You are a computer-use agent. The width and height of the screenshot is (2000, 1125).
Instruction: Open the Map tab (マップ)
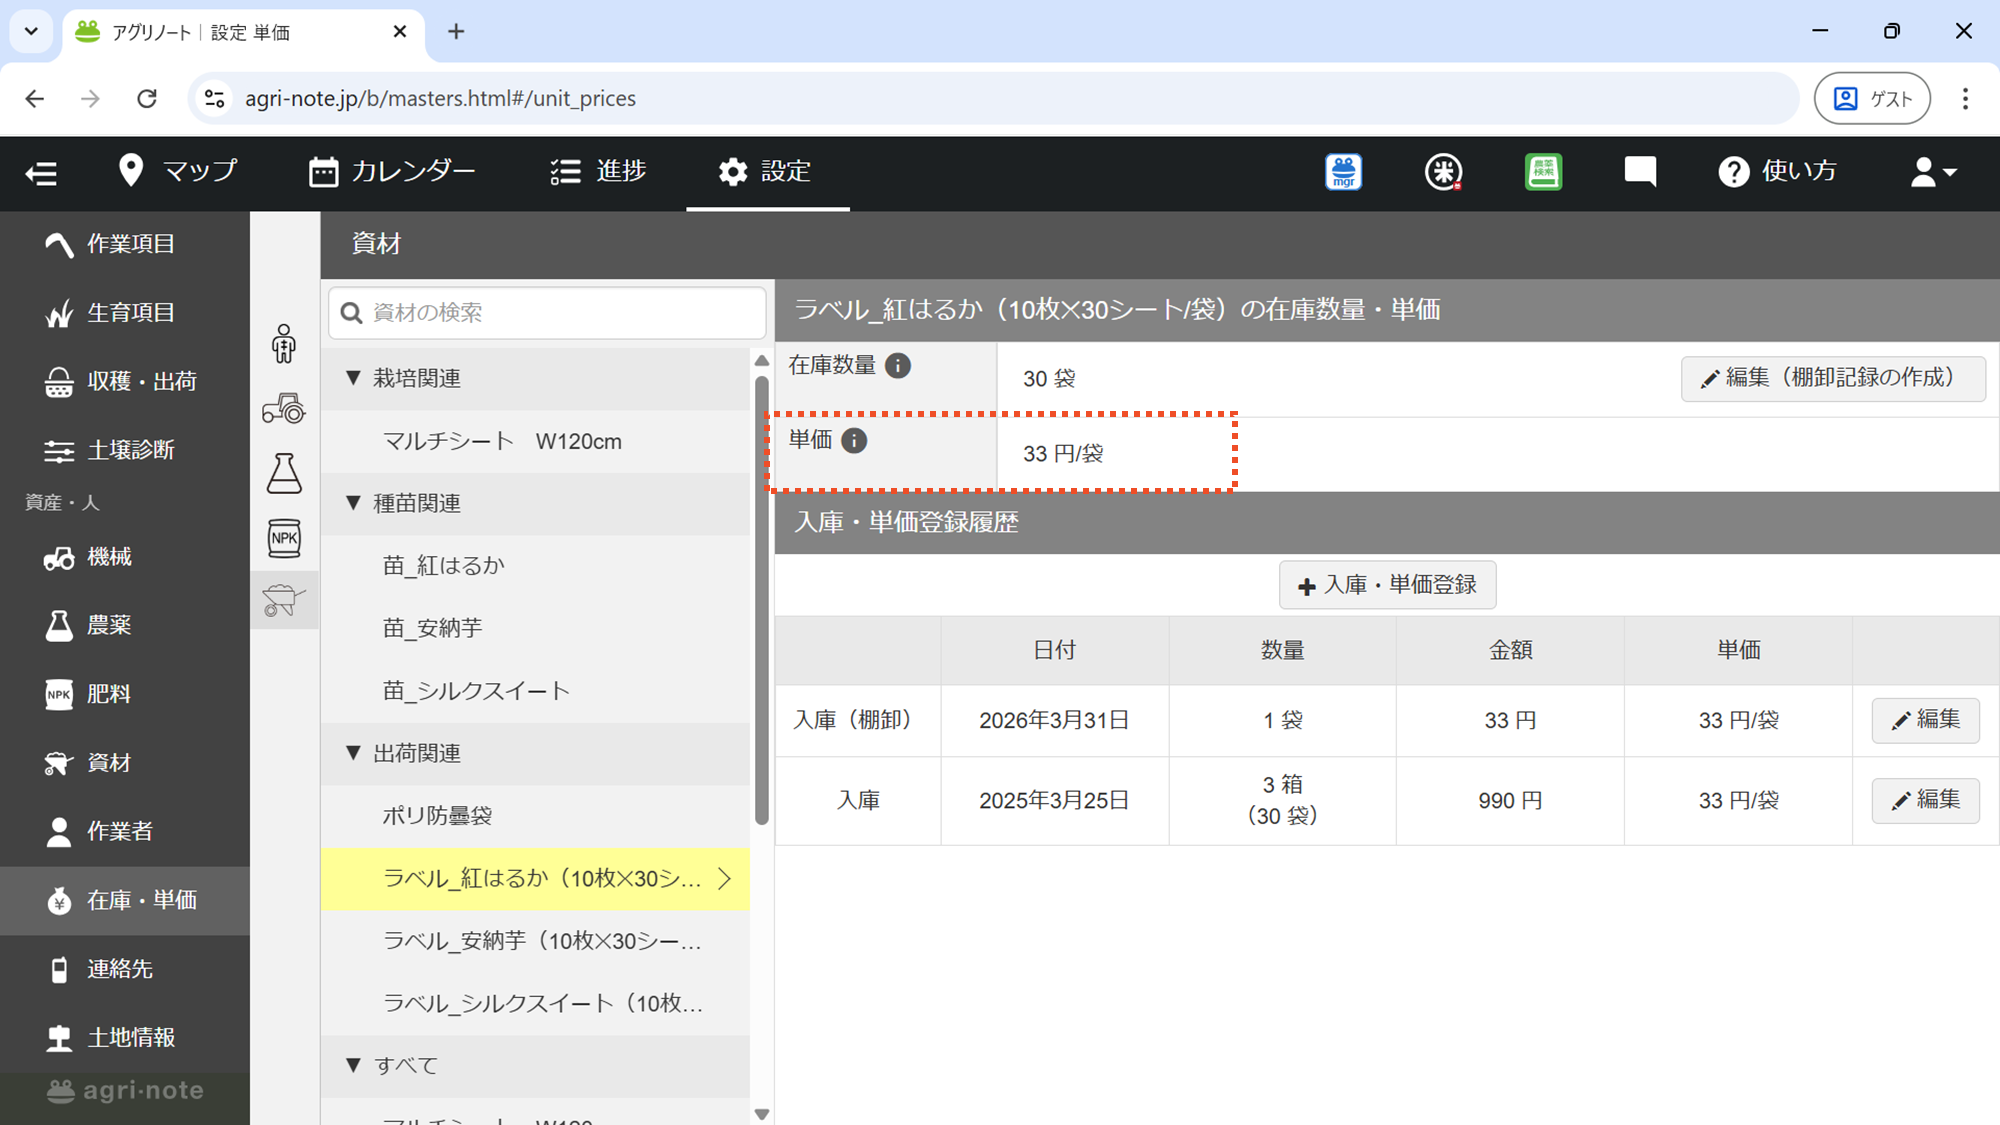point(178,171)
